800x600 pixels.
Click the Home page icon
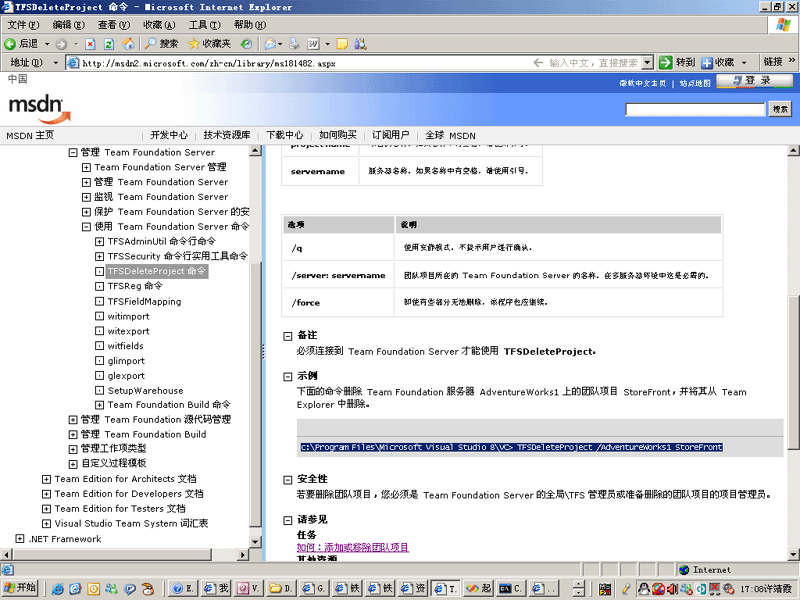click(x=128, y=44)
